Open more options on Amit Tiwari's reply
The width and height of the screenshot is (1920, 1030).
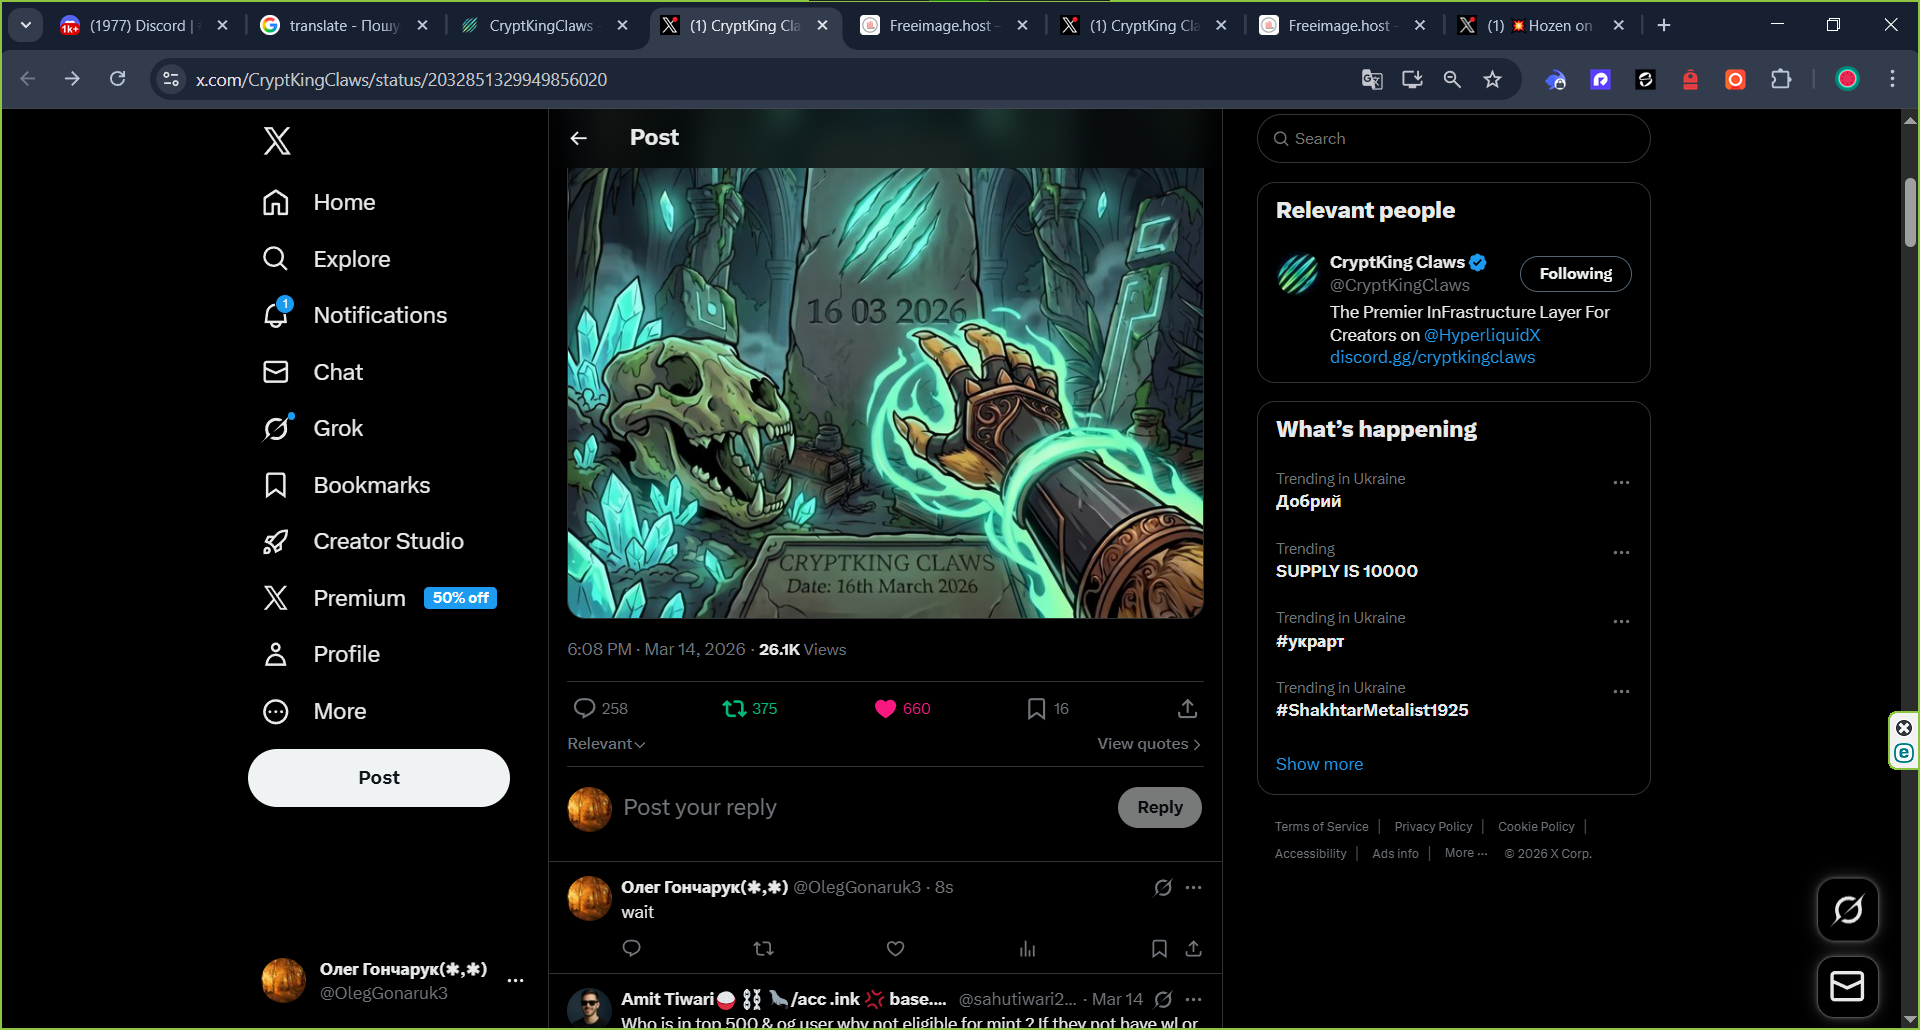tap(1193, 999)
